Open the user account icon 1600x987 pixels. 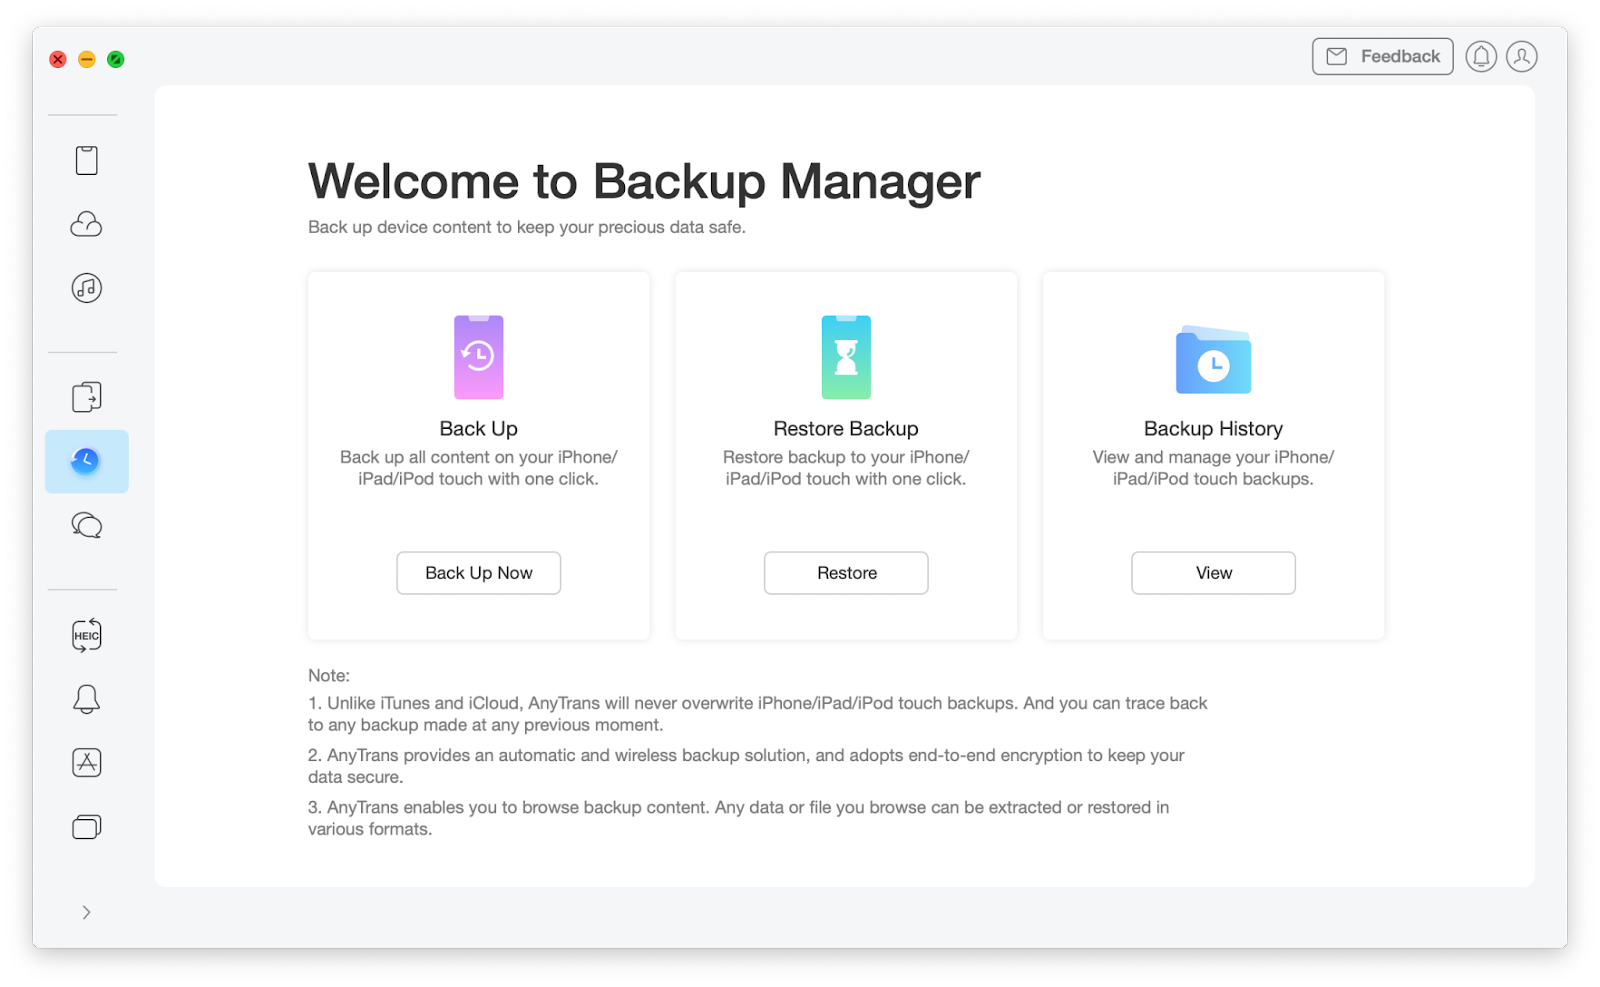click(x=1521, y=56)
